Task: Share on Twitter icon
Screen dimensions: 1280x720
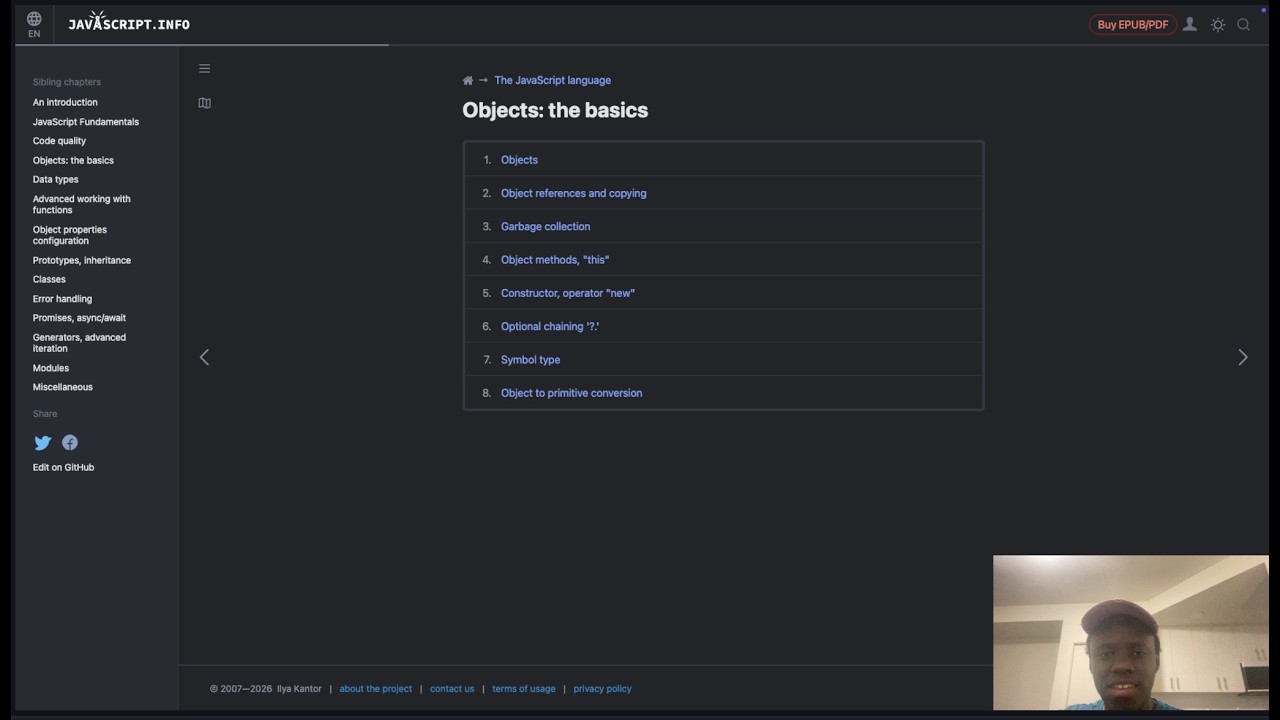Action: pyautogui.click(x=43, y=442)
